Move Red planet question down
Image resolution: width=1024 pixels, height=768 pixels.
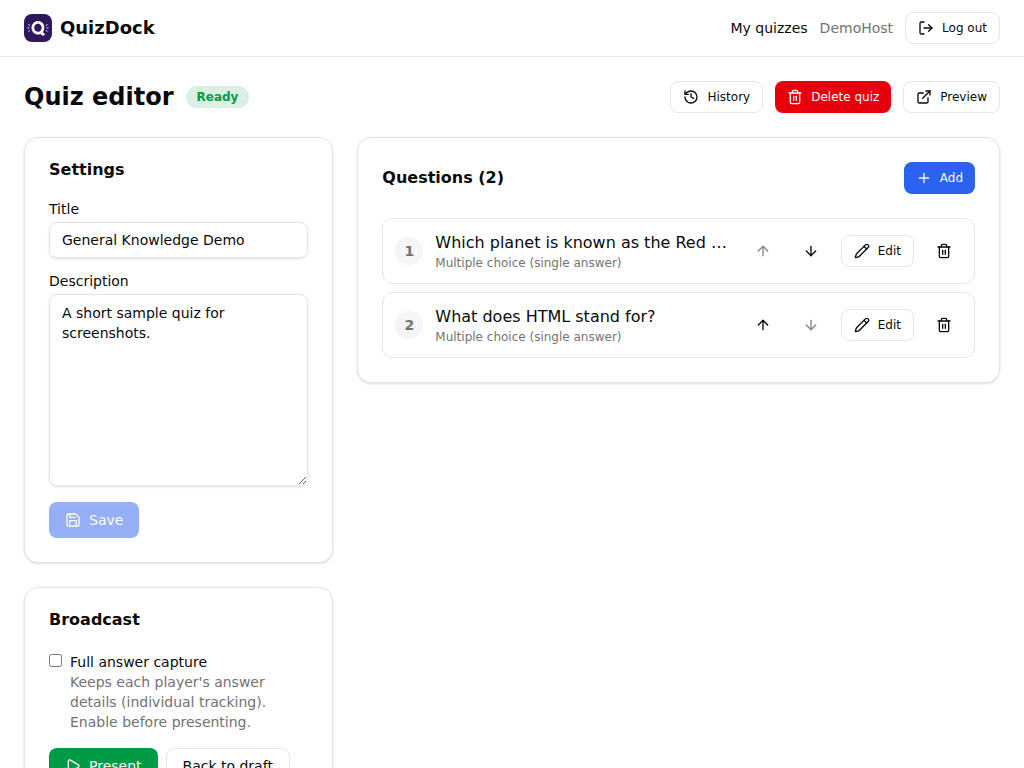tap(810, 251)
